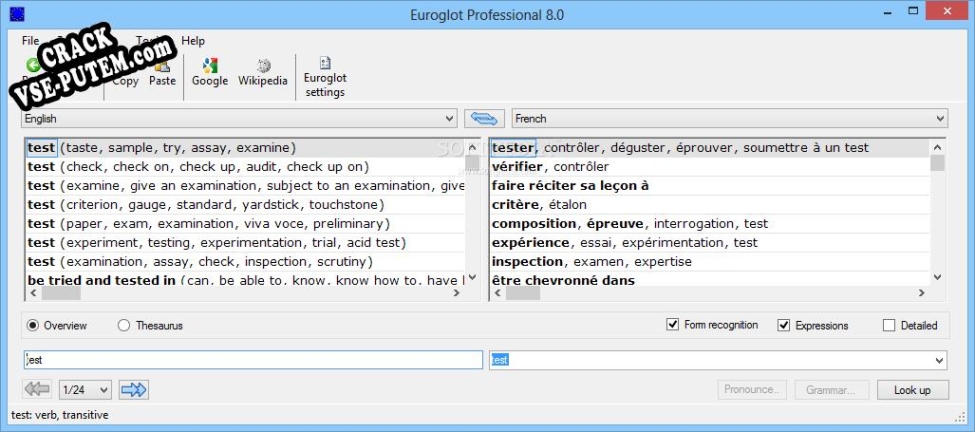This screenshot has width=975, height=432.
Task: Go to next result with right arrow
Action: click(133, 389)
